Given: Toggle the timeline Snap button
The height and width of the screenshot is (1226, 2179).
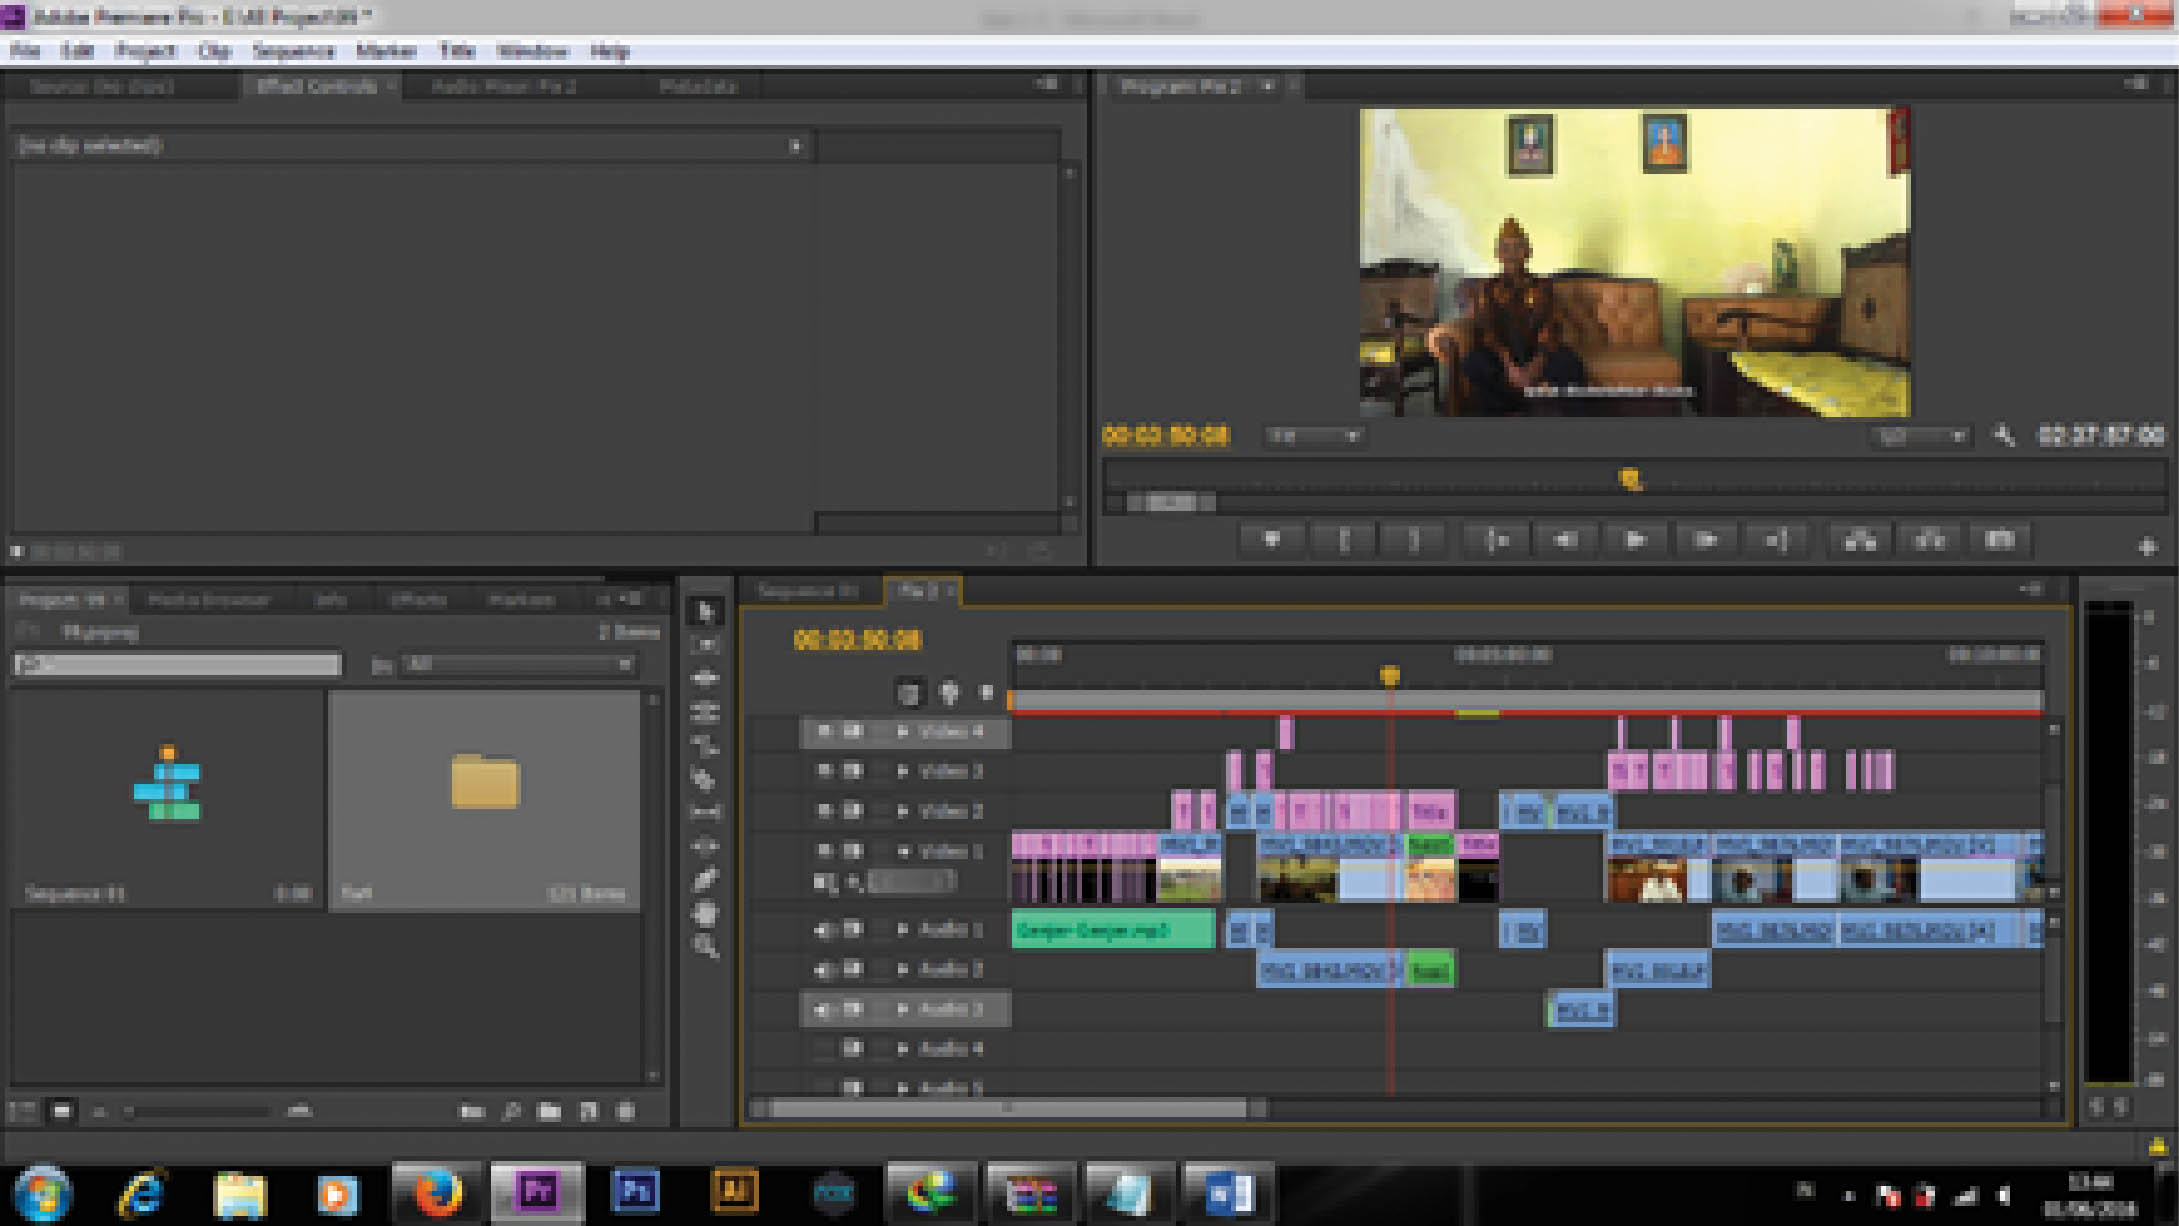Looking at the screenshot, I should (908, 692).
